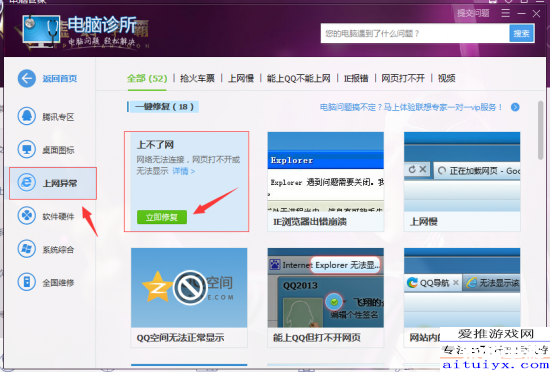Open the QQ空间无法正常显示 card
Image resolution: width=550 pixels, height=372 pixels.
click(x=189, y=298)
